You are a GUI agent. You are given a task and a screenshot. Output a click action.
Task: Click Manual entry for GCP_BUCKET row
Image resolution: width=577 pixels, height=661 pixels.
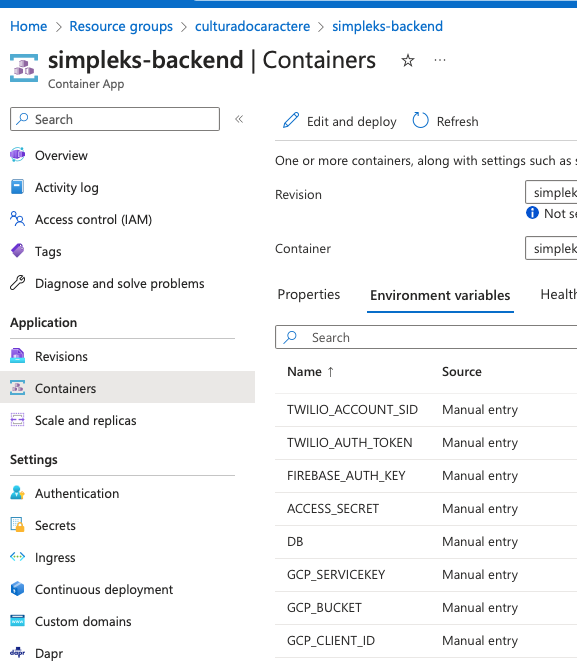(x=480, y=607)
